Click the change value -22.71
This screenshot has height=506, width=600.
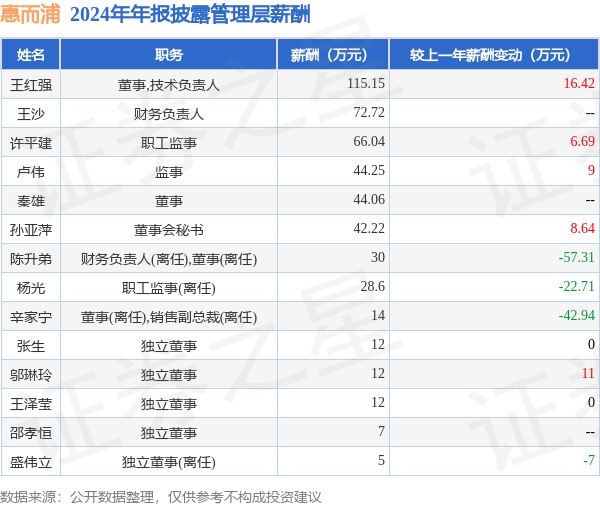(576, 286)
